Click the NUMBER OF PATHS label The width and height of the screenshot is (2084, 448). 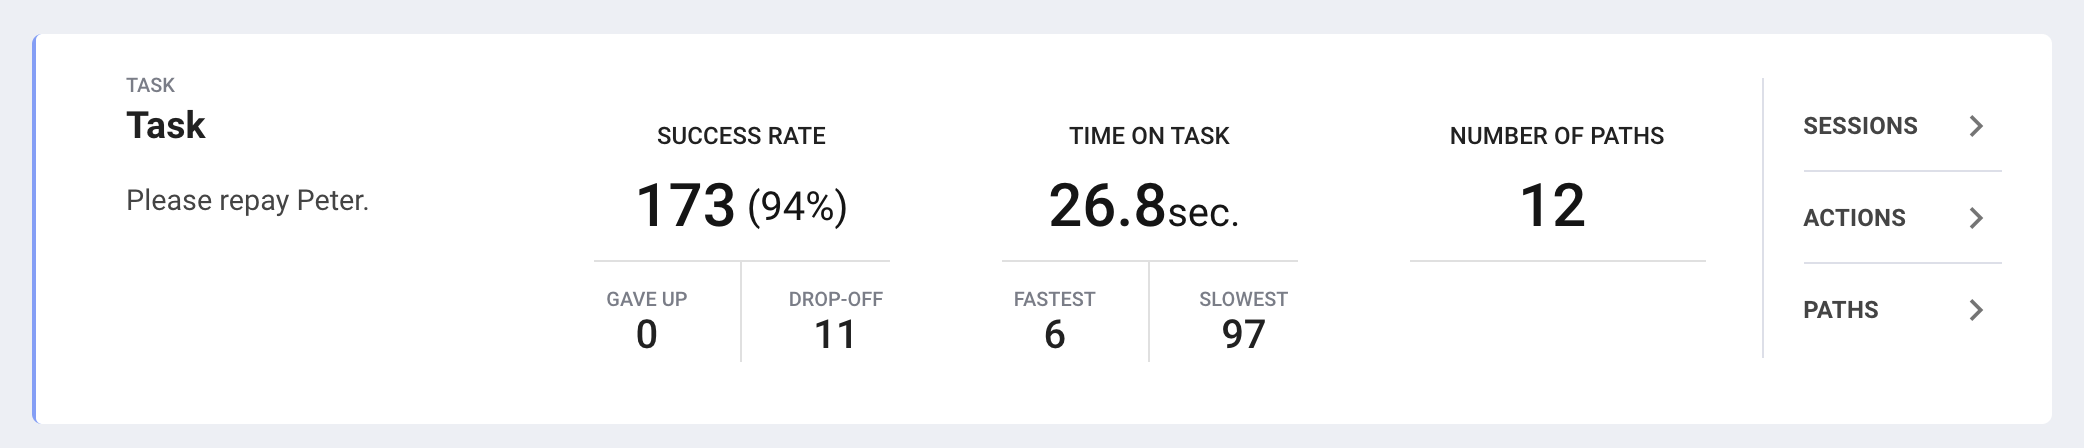pyautogui.click(x=1557, y=136)
